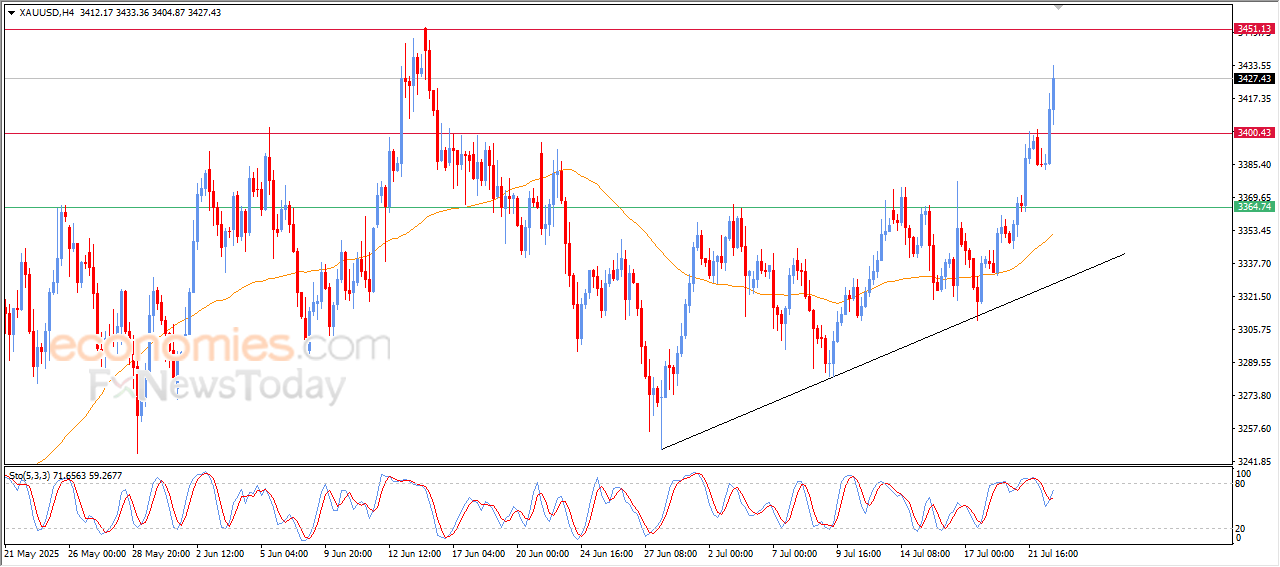The image size is (1280, 567).
Task: Click the stochastic 80 level label
Action: 1241,485
